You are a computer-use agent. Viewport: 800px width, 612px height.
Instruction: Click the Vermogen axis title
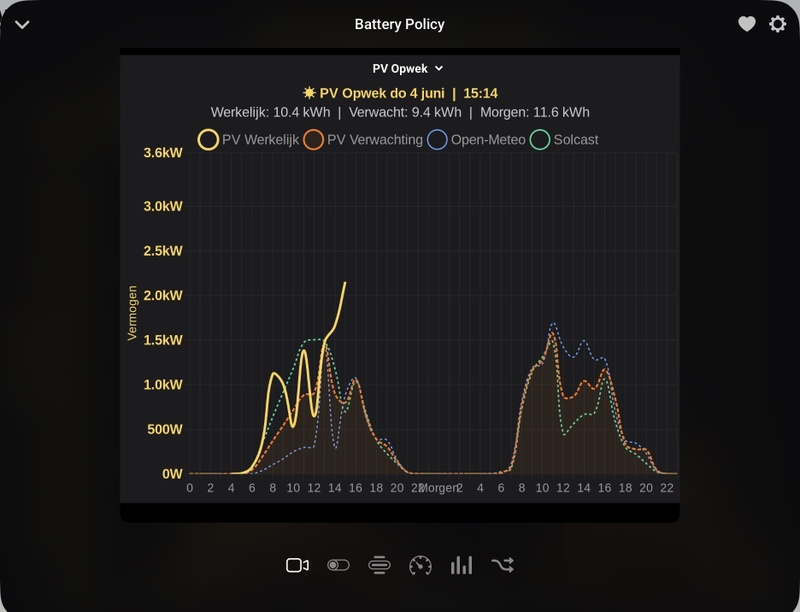point(132,313)
